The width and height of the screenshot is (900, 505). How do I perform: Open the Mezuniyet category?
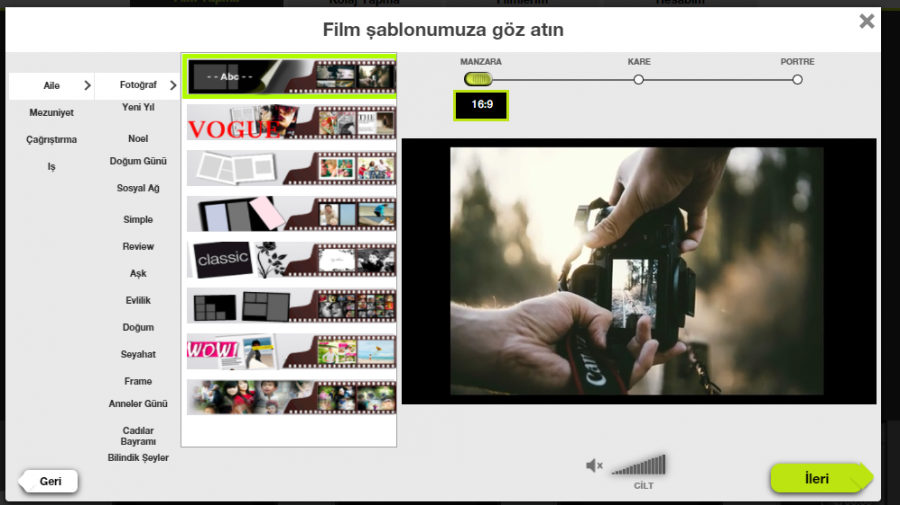(x=50, y=113)
